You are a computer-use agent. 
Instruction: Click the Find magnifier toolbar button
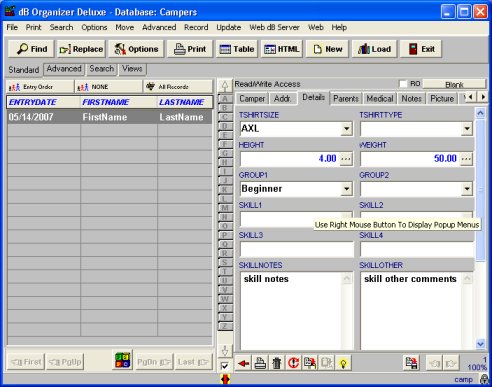[32, 49]
